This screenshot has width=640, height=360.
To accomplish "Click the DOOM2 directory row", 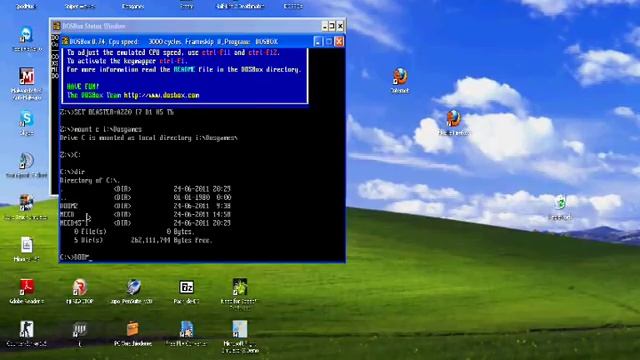I will pyautogui.click(x=145, y=206).
